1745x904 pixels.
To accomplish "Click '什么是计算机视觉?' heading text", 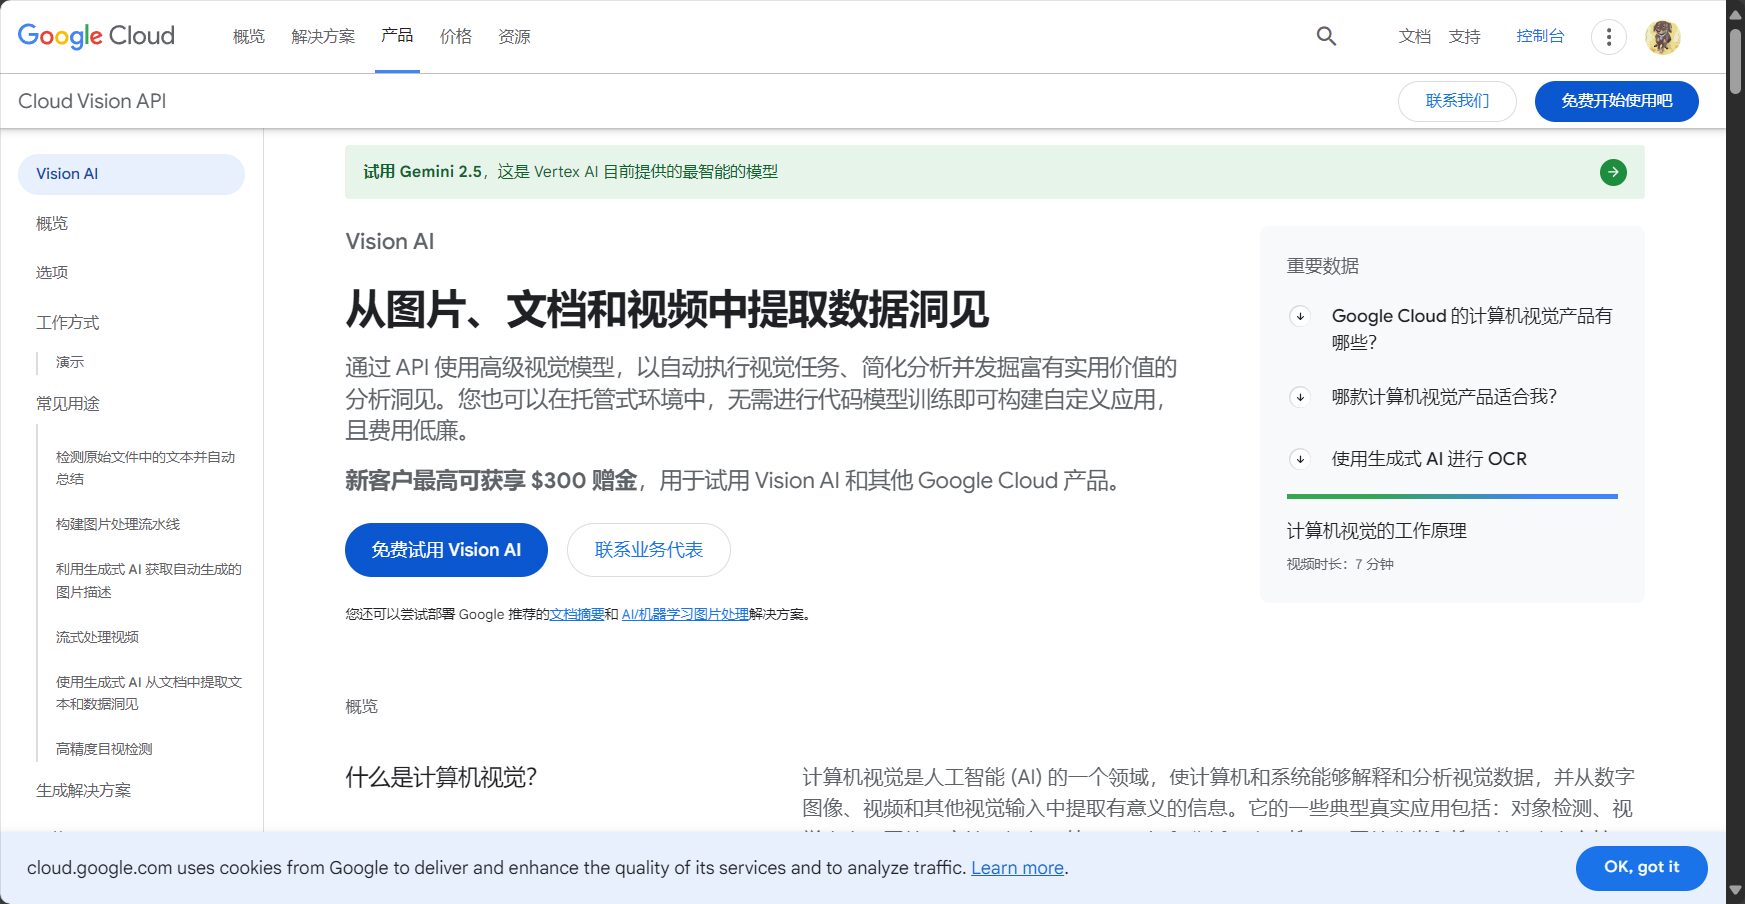I will (x=441, y=778).
